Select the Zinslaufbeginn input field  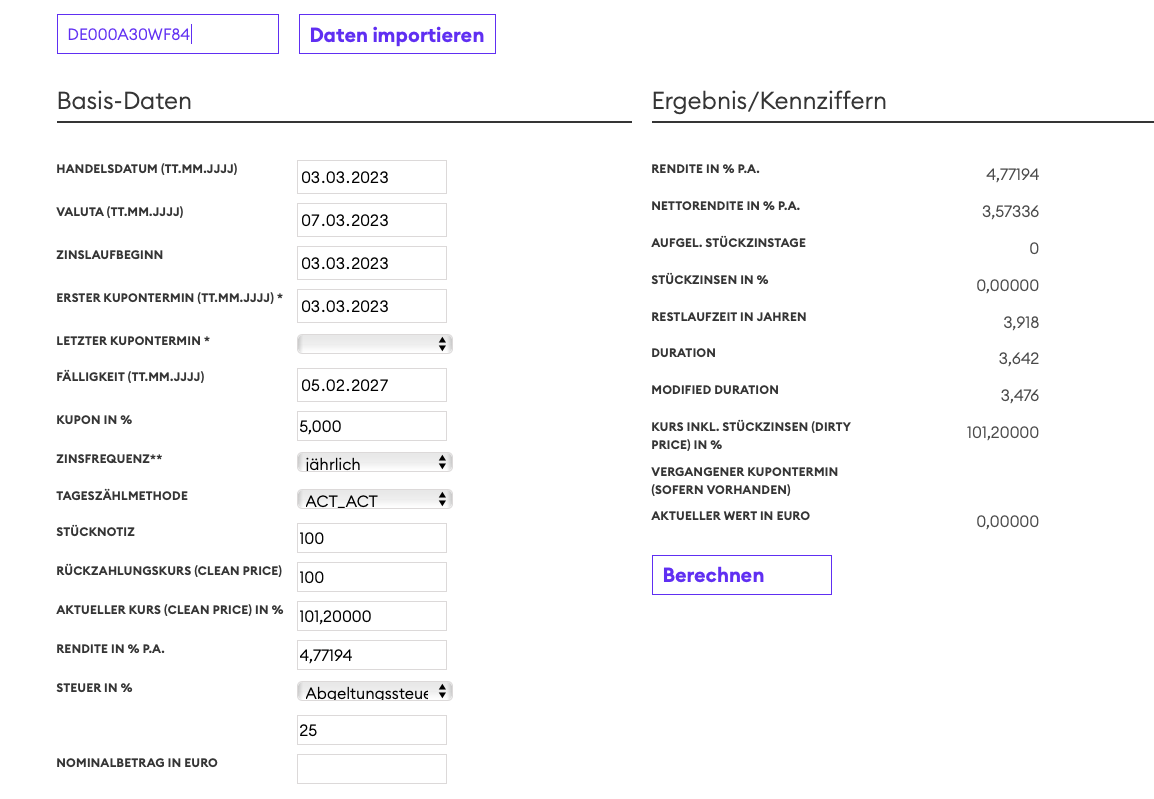tap(371, 263)
